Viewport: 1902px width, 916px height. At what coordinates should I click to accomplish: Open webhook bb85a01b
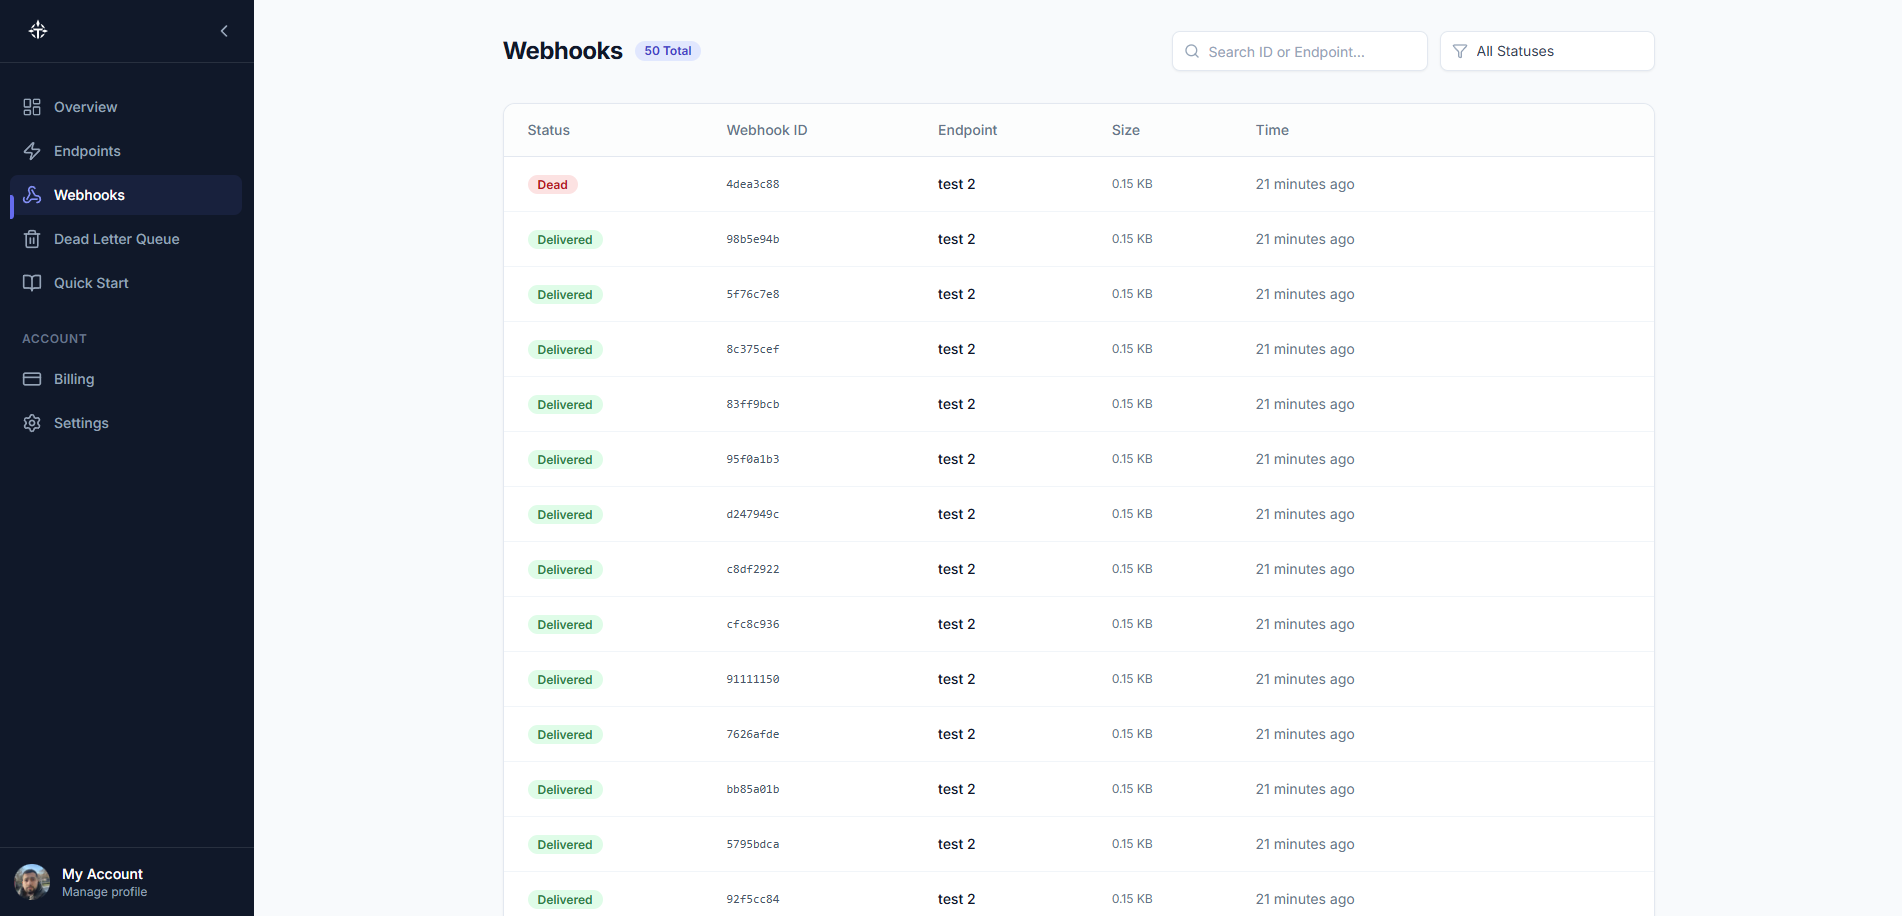[x=1078, y=789]
